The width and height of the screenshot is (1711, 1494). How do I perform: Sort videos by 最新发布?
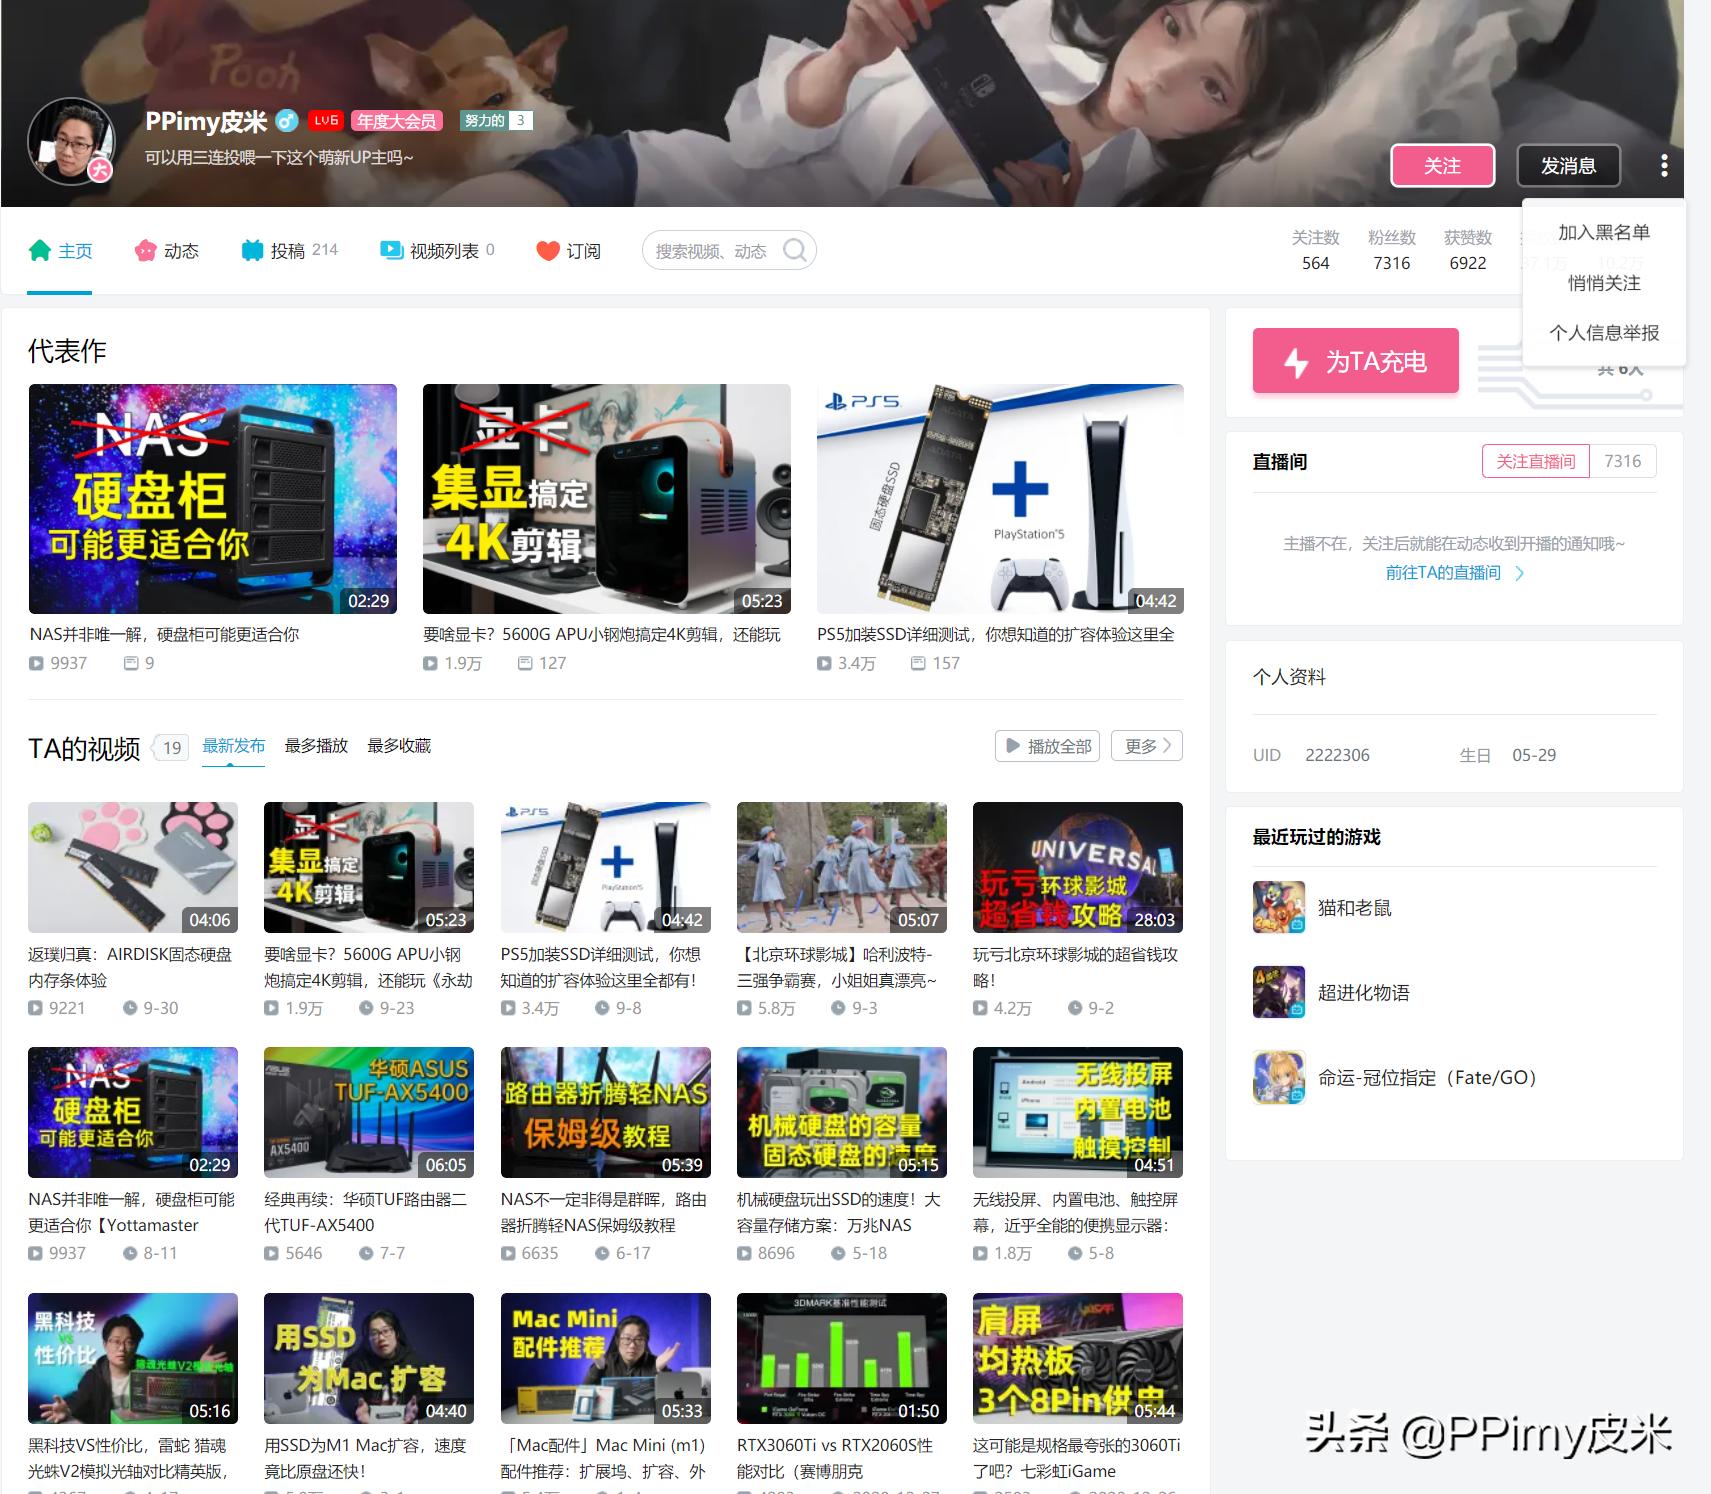pos(234,746)
